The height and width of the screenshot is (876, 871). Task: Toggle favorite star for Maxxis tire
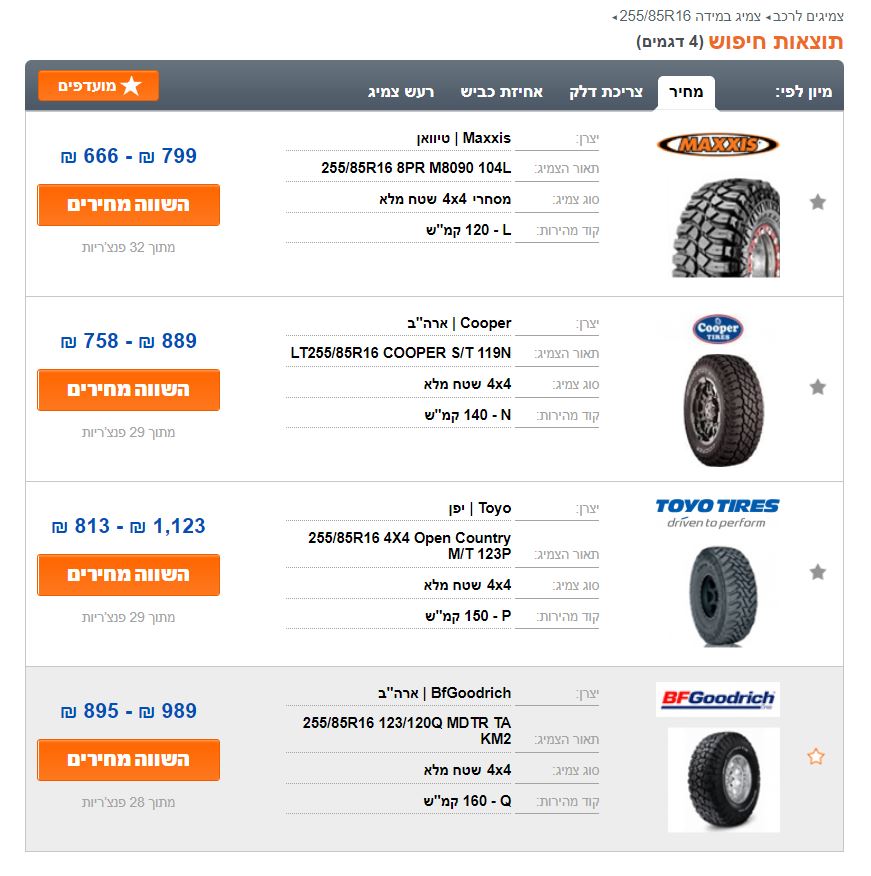[817, 202]
